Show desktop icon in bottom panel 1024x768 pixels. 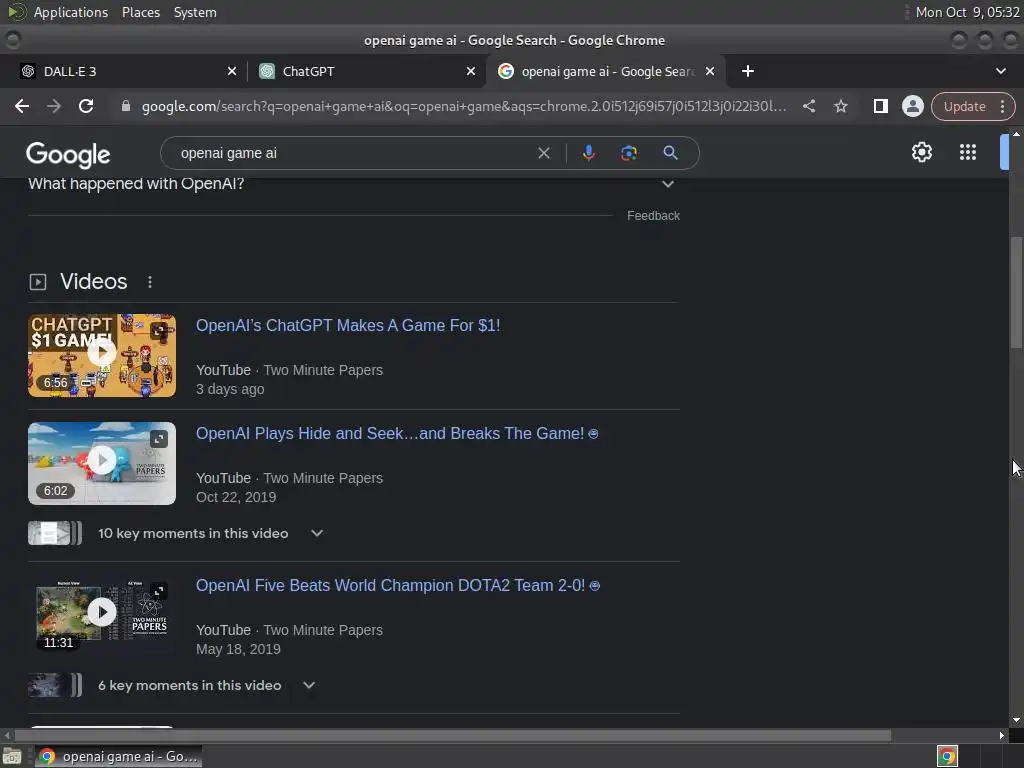pos(12,756)
